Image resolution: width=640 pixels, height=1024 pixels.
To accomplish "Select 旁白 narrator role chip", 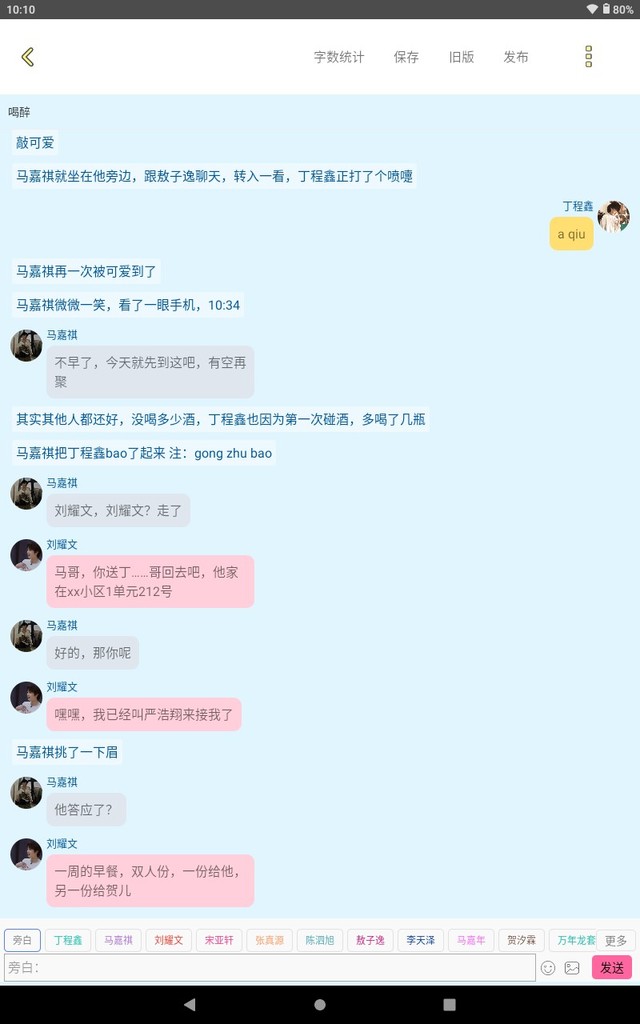I will 22,940.
